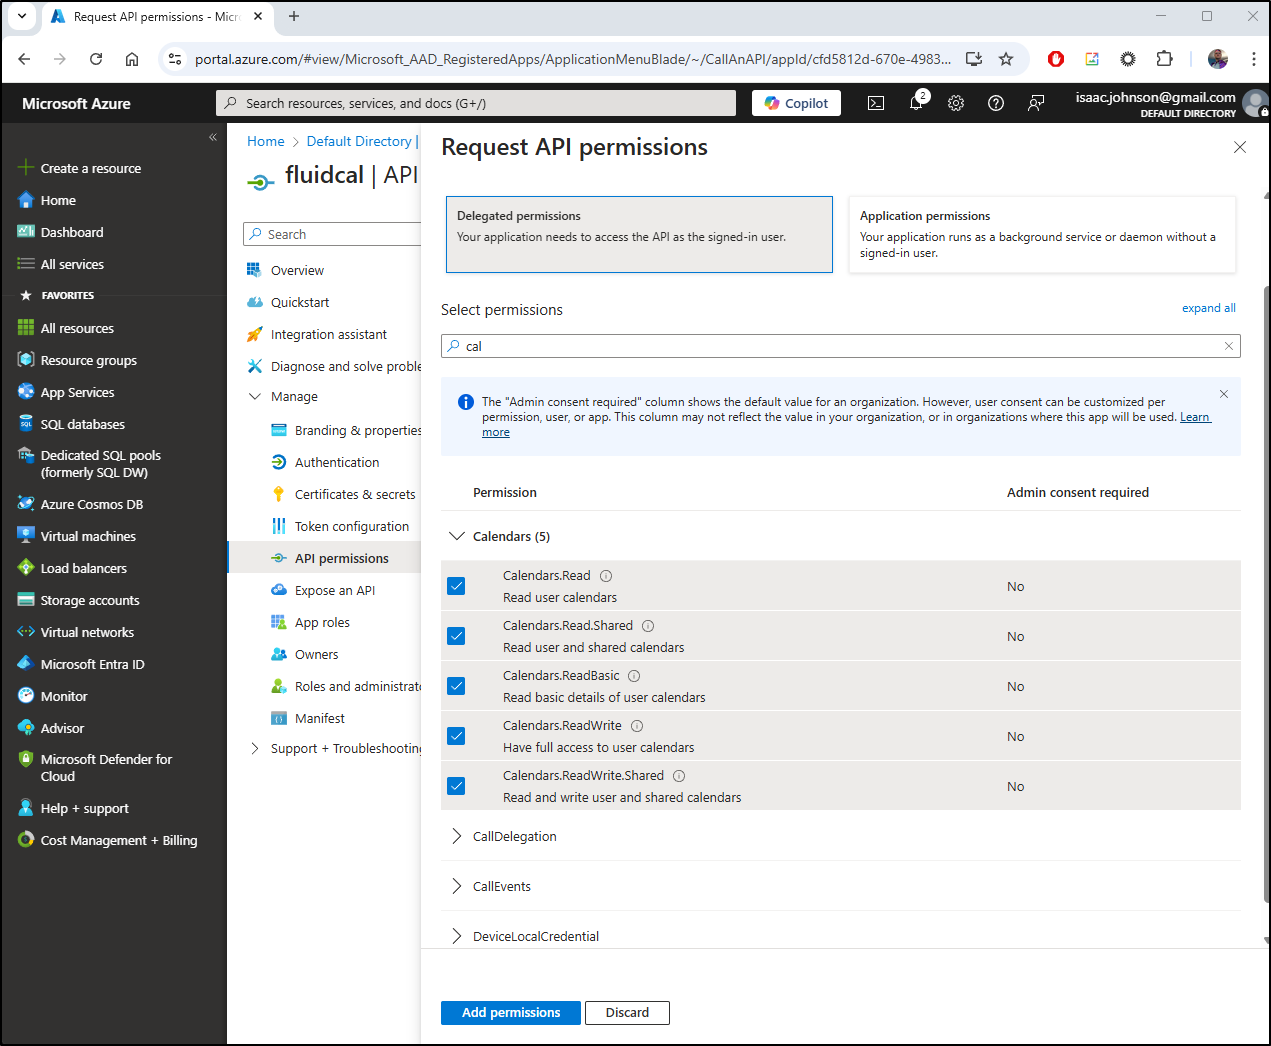
Task: Uncheck Calendars.ReadWrite.Shared permission
Action: (456, 786)
